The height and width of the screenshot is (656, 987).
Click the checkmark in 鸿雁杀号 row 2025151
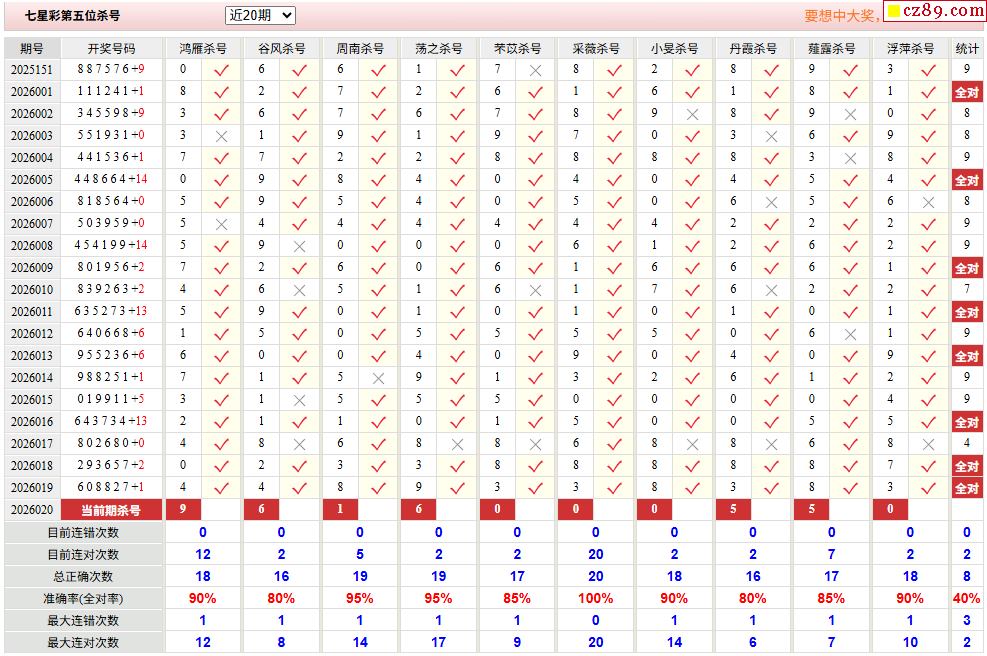[222, 70]
